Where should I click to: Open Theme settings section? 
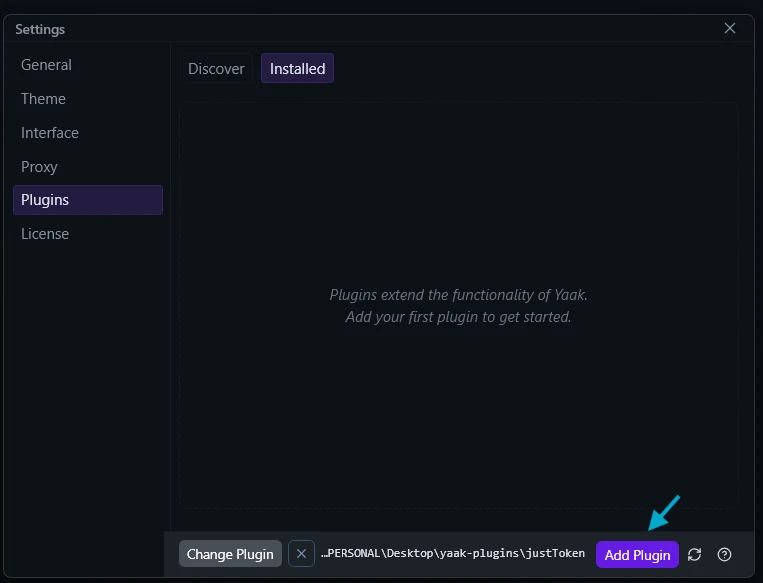click(88, 99)
